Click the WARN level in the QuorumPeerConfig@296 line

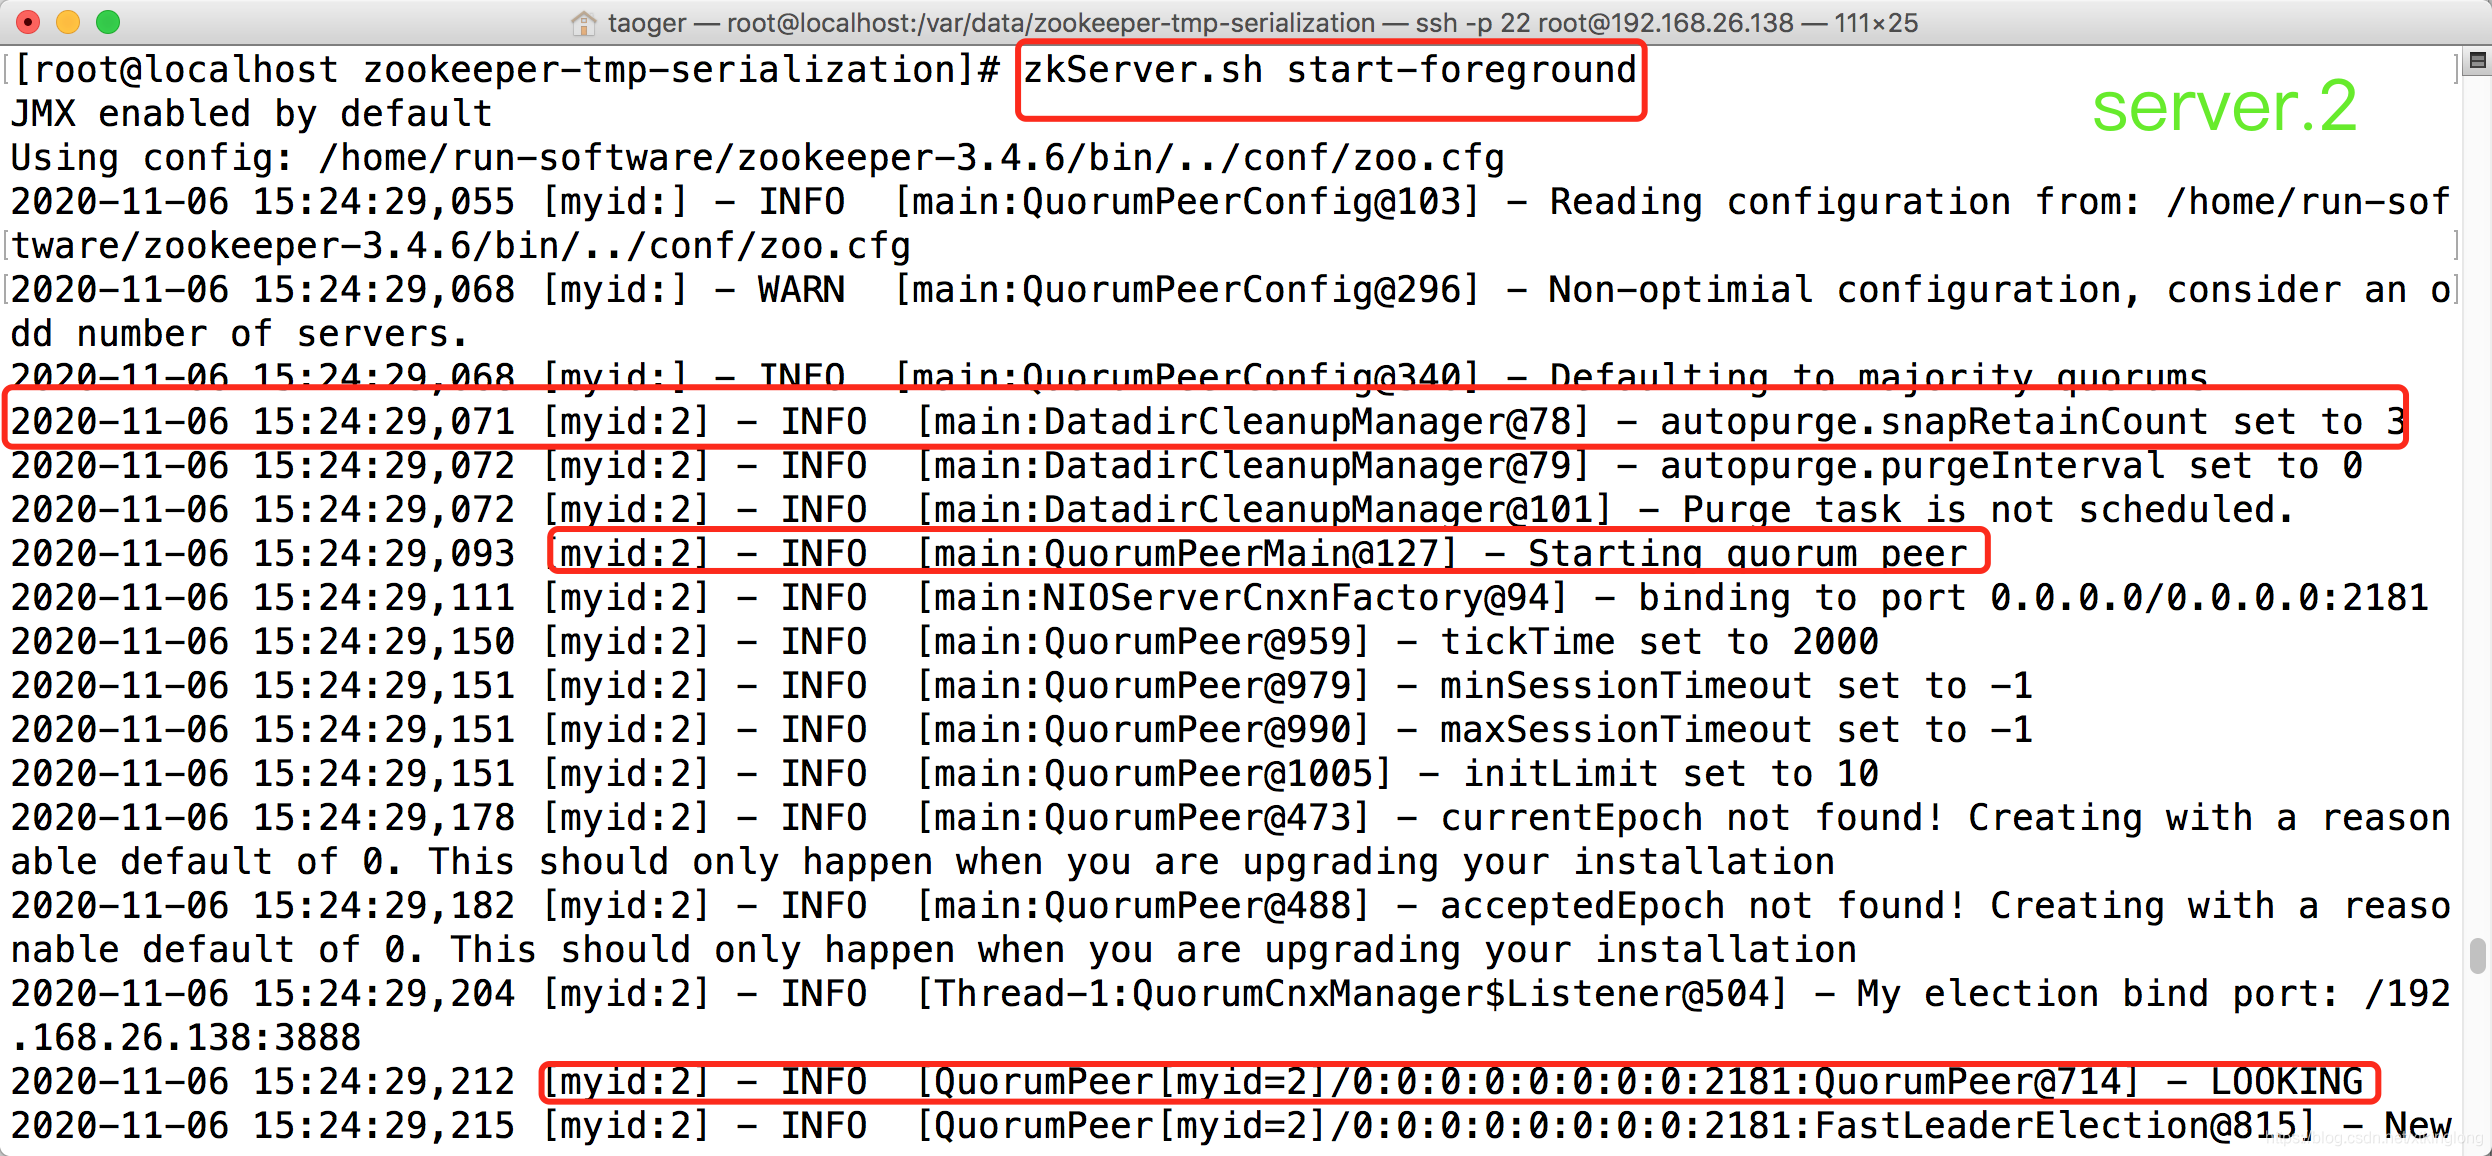pyautogui.click(x=801, y=290)
